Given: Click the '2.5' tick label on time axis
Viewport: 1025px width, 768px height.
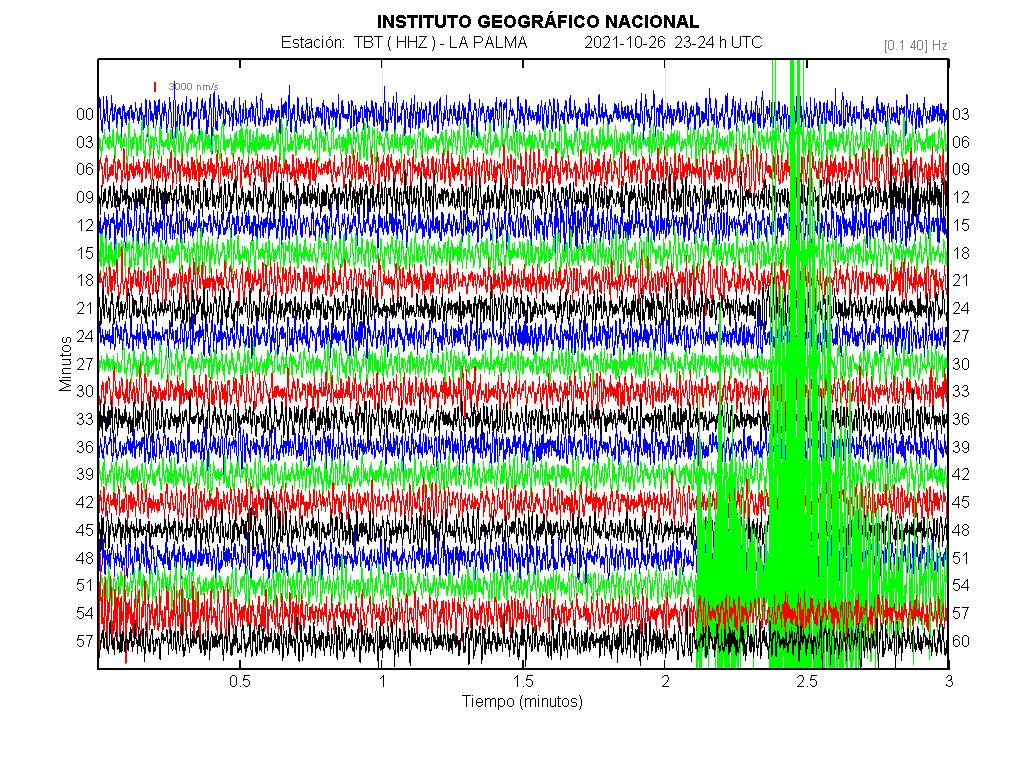Looking at the screenshot, I should point(807,682).
